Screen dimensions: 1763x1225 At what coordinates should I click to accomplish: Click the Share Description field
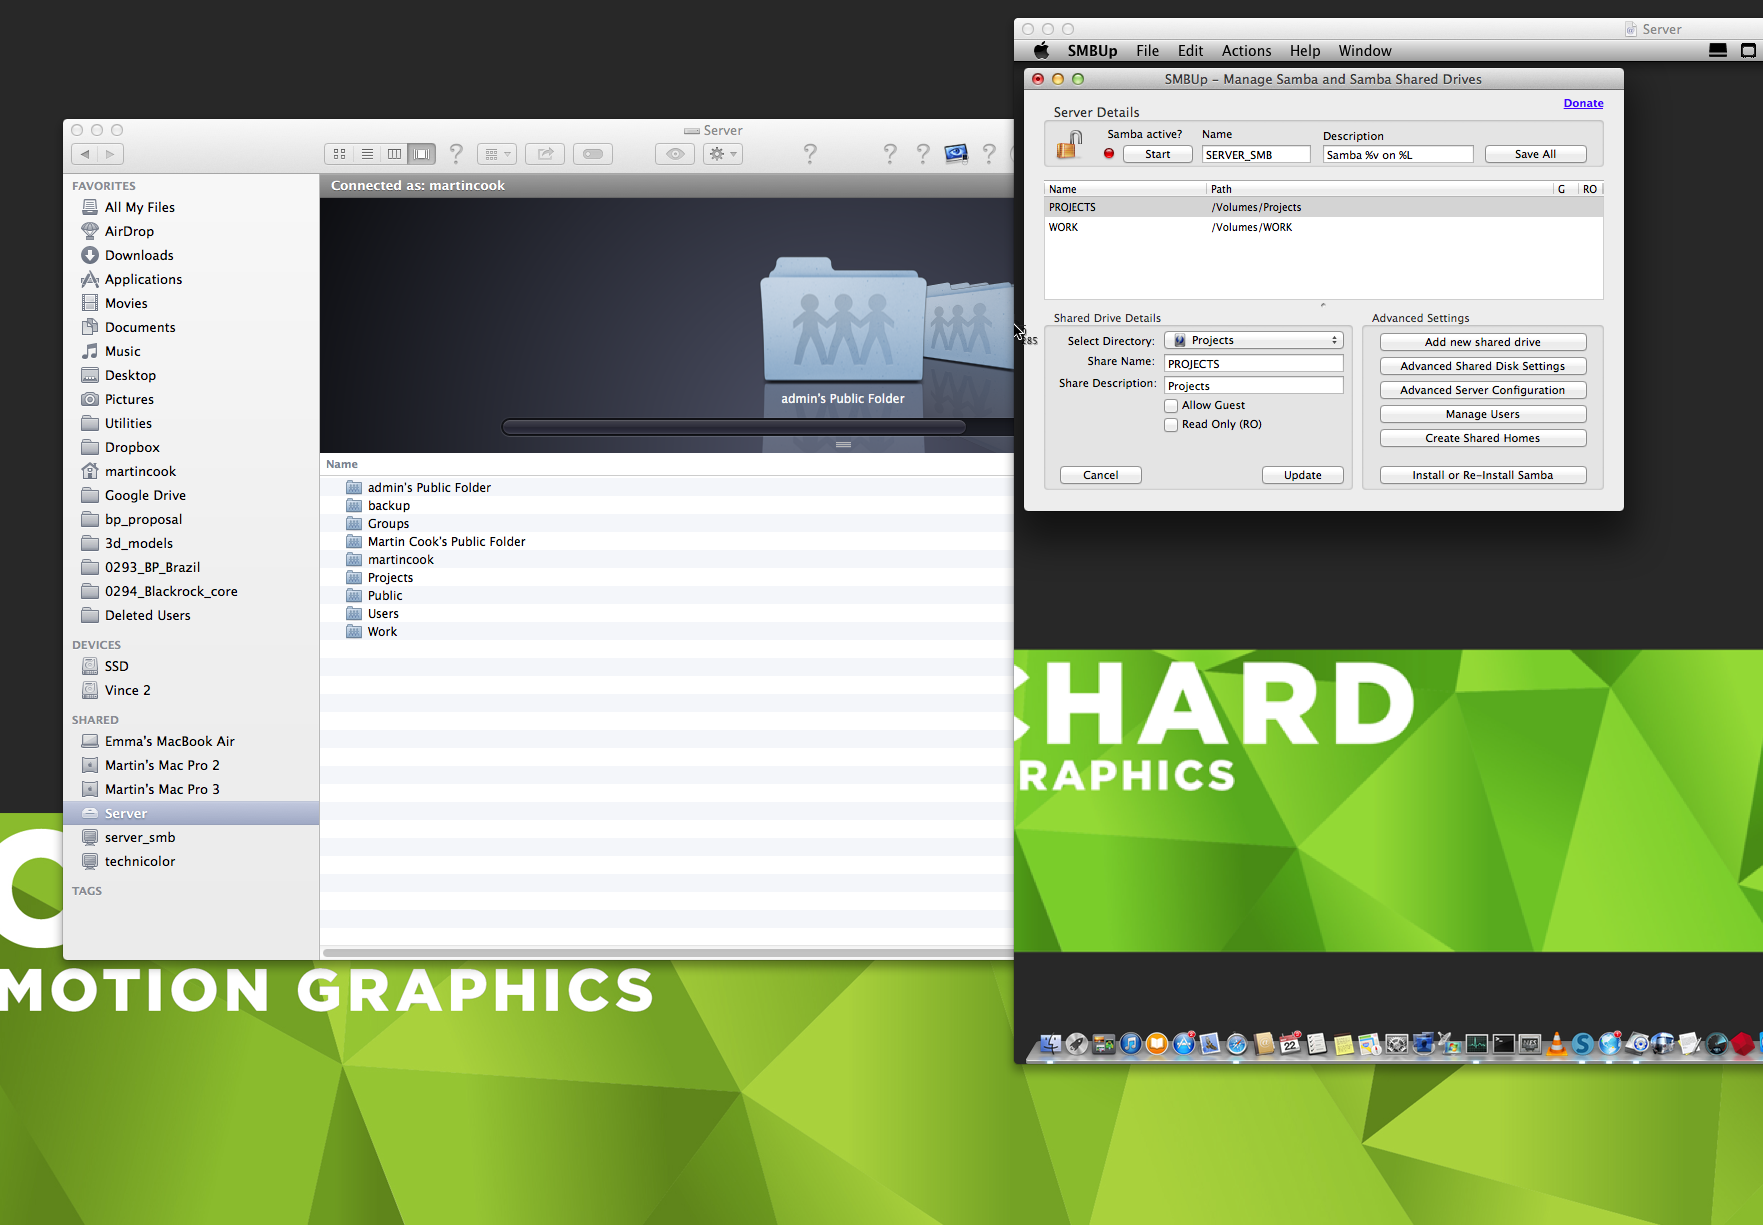tap(1254, 386)
